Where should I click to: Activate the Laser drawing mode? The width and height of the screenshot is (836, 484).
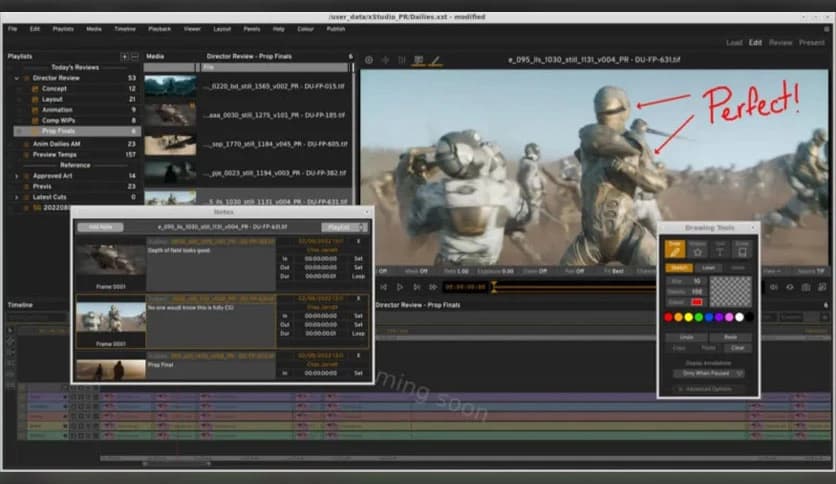click(x=708, y=268)
